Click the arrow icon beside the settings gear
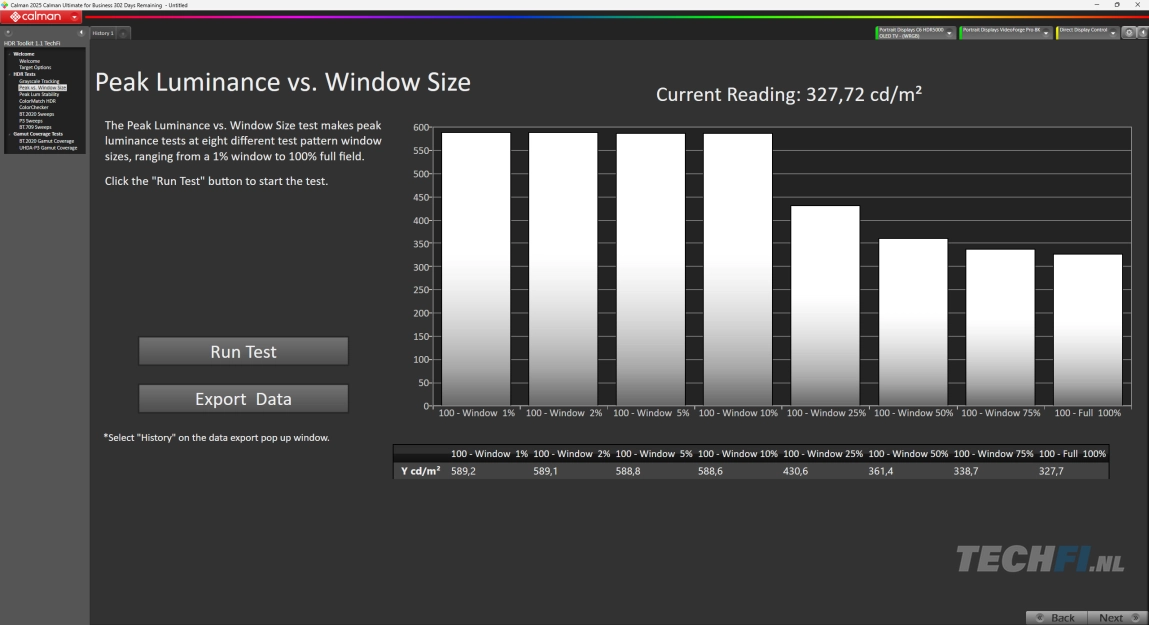Screen dimensions: 1149x625 [x=1142, y=33]
